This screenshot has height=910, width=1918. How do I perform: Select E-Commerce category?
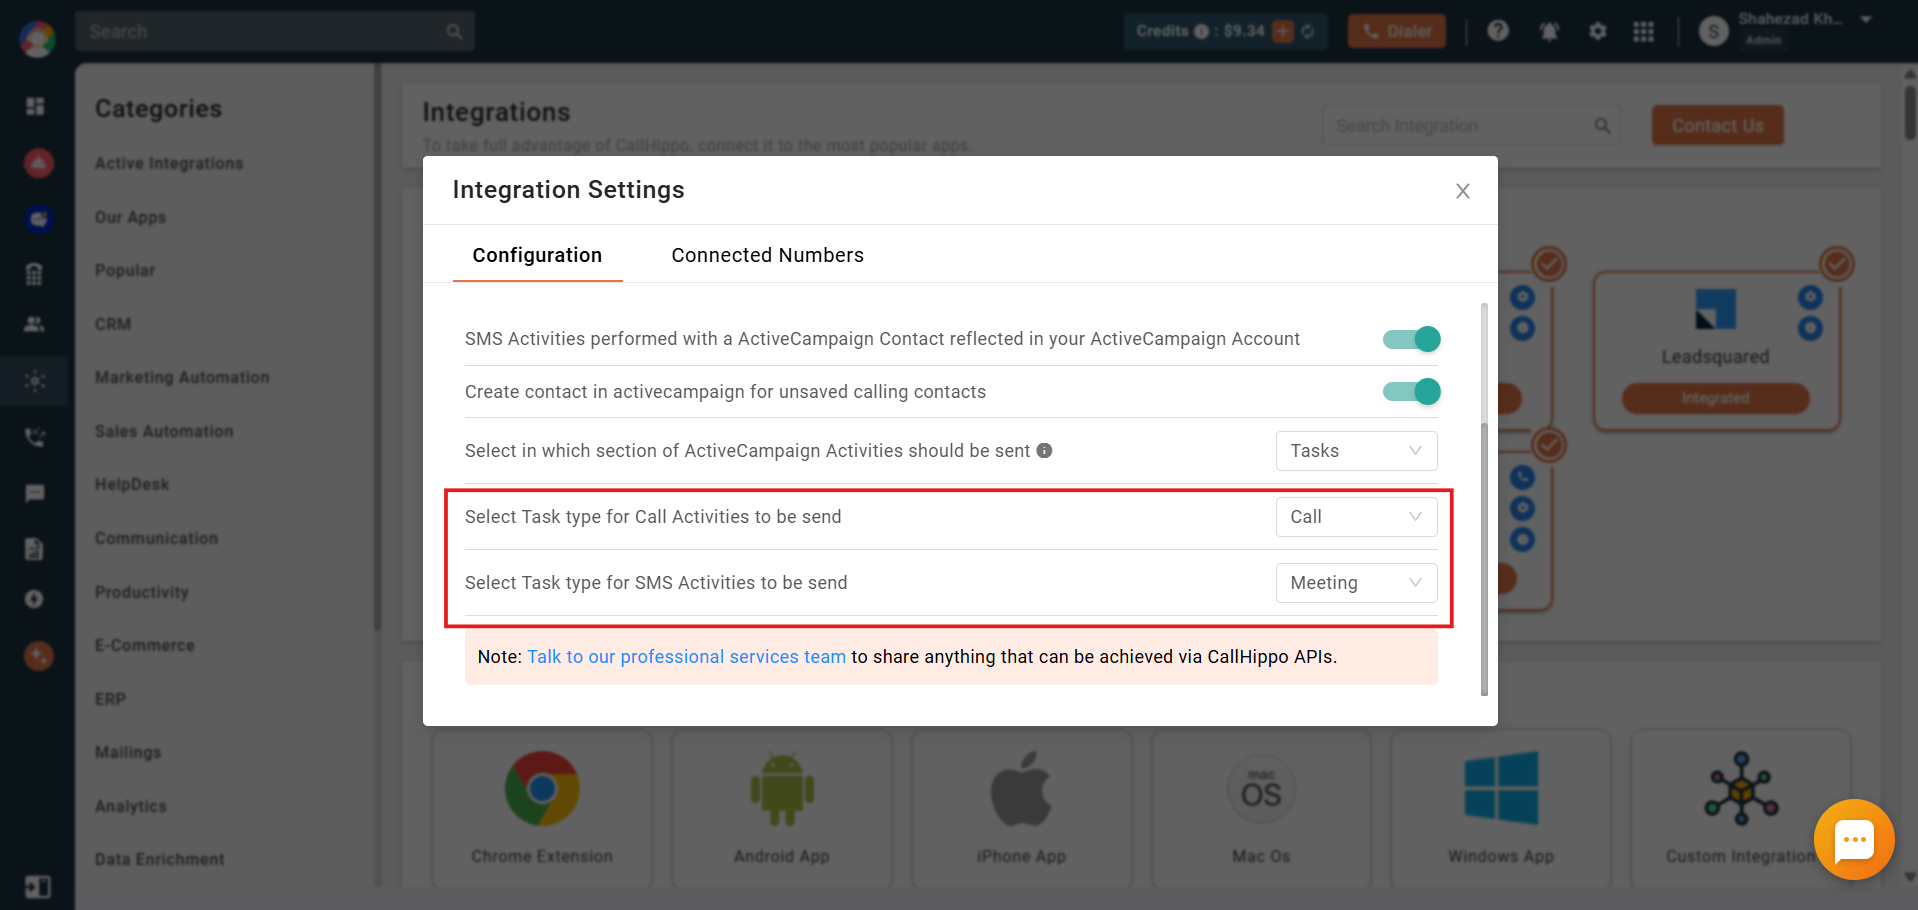tap(145, 645)
